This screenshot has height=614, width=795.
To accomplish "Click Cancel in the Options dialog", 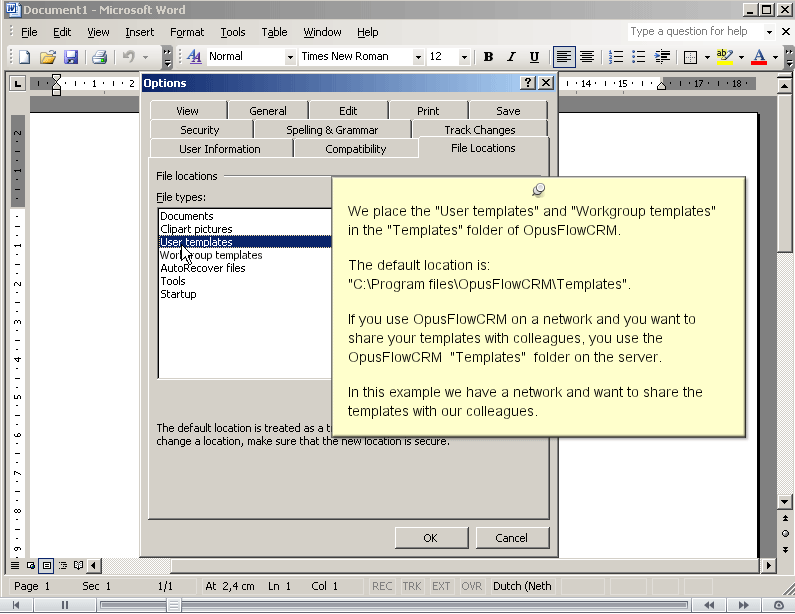I will point(512,538).
